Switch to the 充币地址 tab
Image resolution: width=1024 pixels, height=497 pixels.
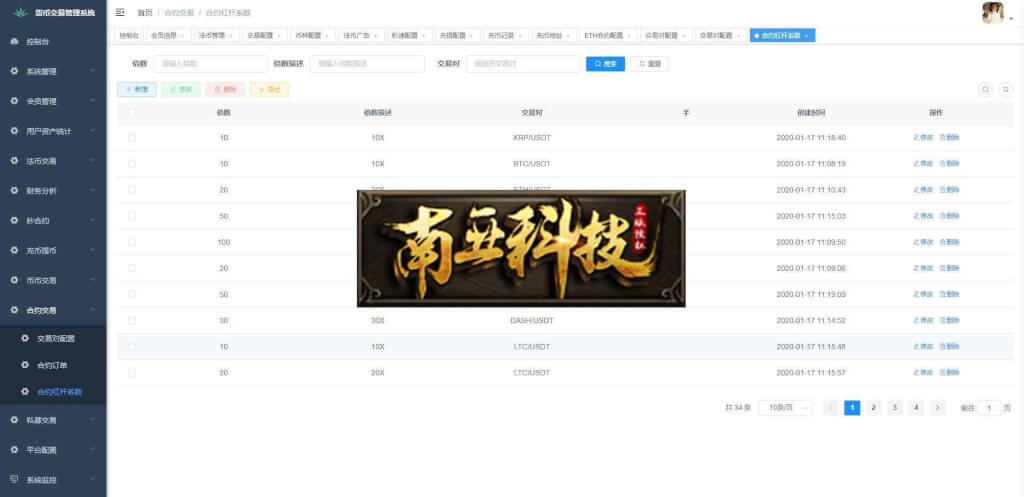[x=552, y=35]
